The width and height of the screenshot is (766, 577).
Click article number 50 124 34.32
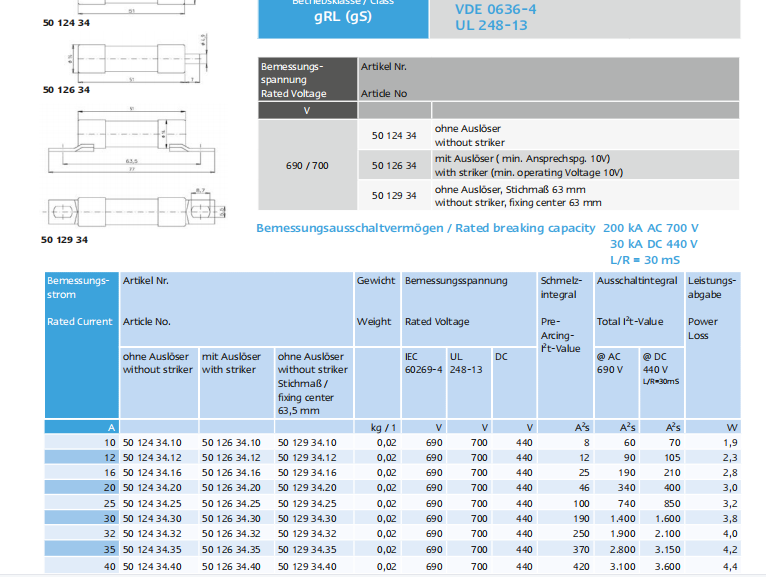pos(152,534)
